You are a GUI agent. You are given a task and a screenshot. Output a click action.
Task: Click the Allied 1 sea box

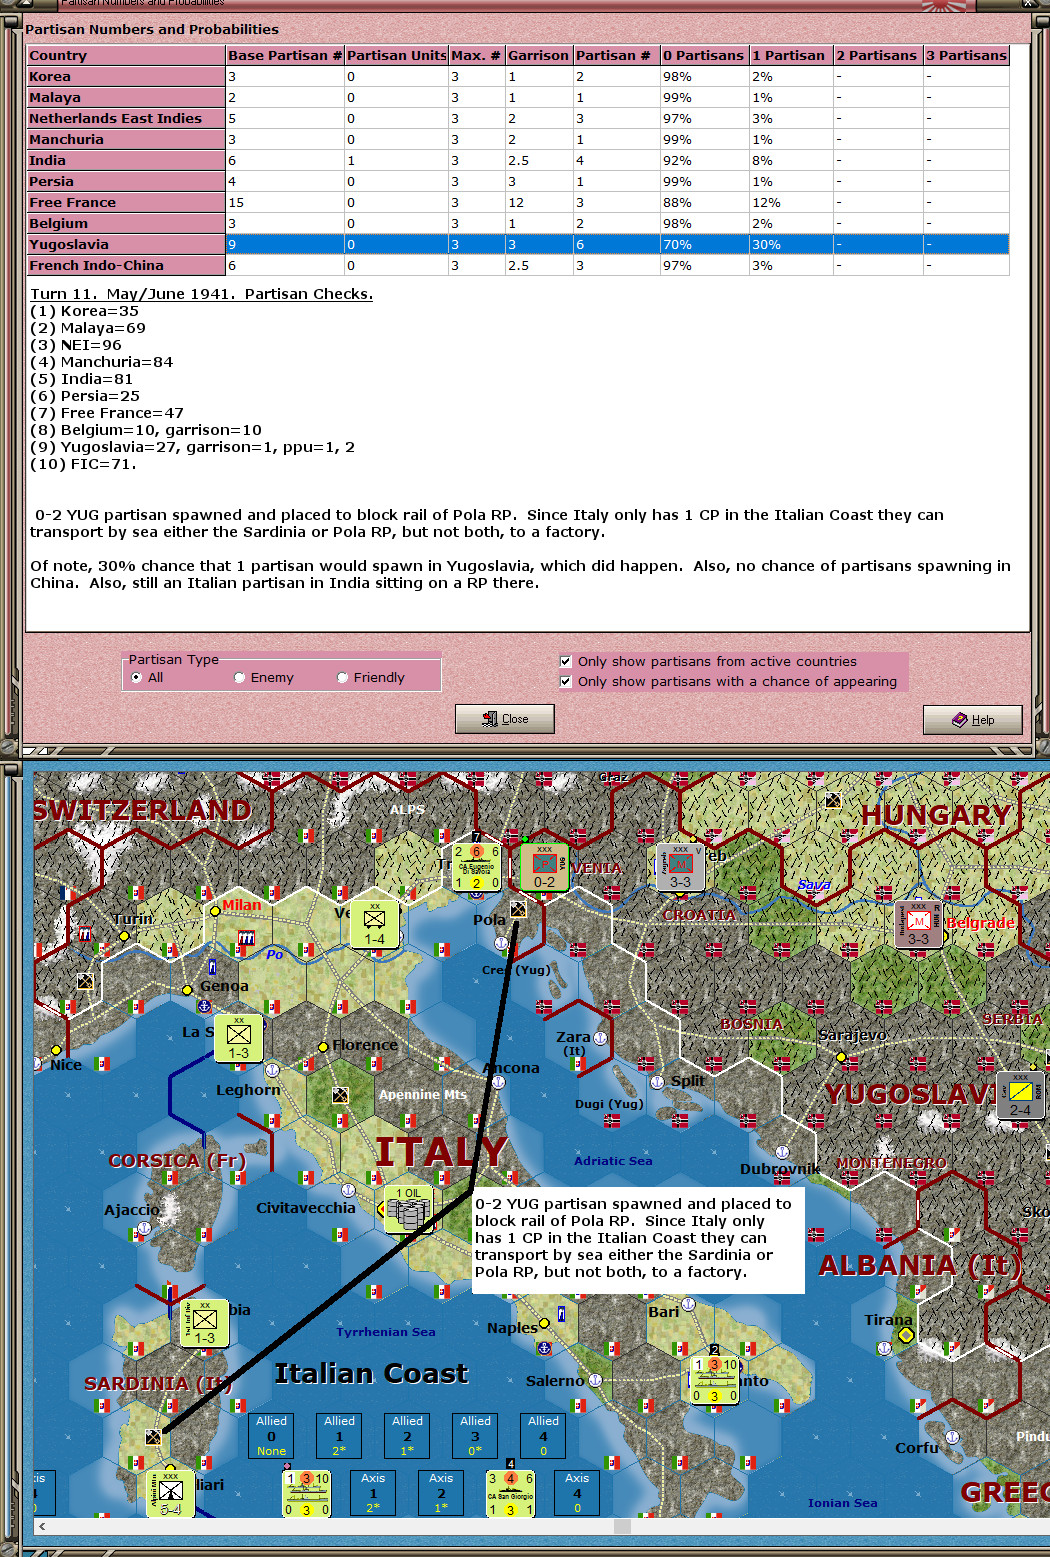(x=339, y=1435)
